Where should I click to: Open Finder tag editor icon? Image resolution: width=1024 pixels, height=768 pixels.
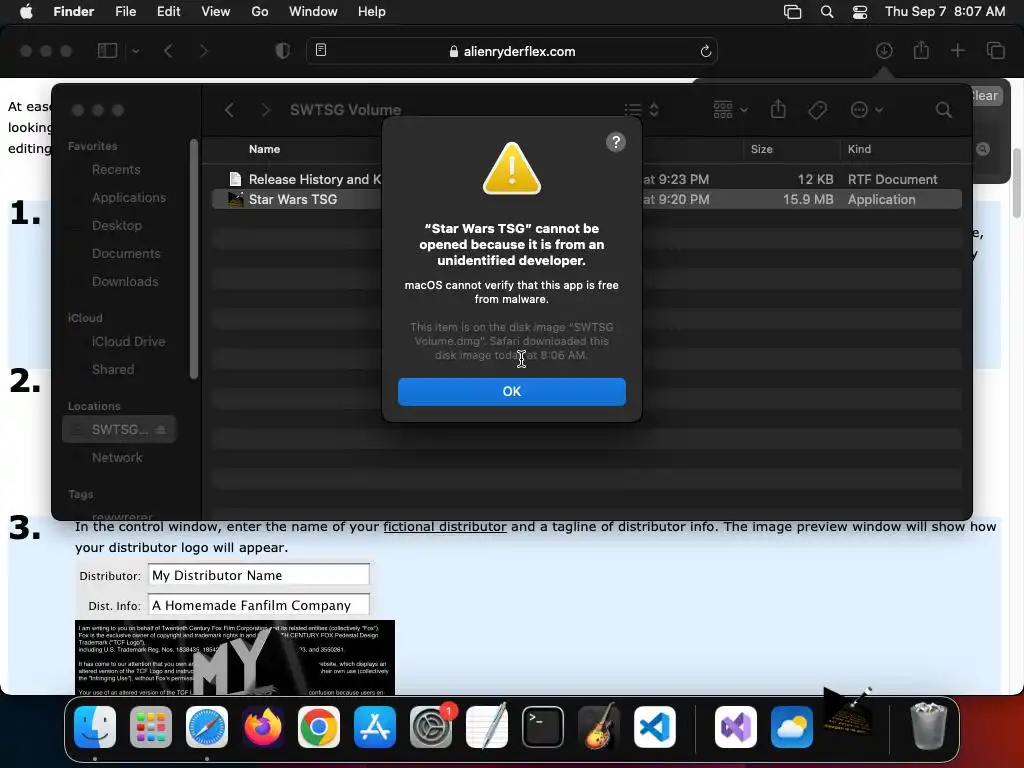(x=817, y=110)
